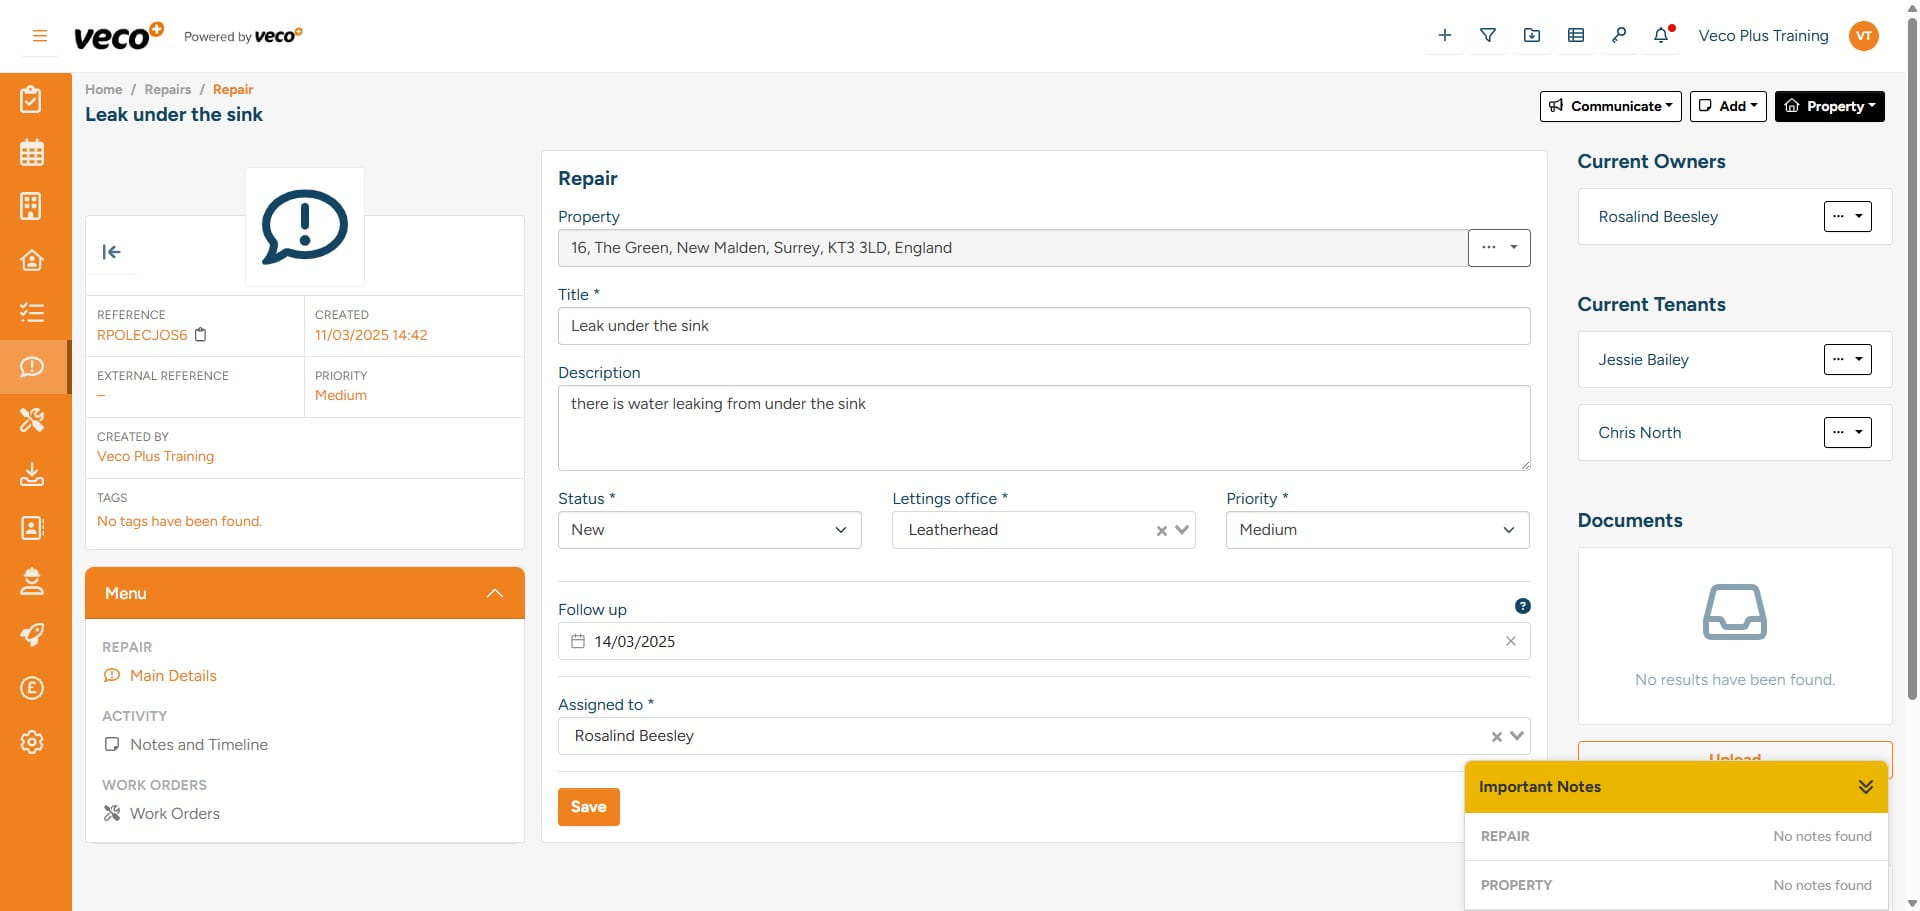The width and height of the screenshot is (1920, 911).
Task: Click the key icon in the top toolbar
Action: coord(1619,35)
